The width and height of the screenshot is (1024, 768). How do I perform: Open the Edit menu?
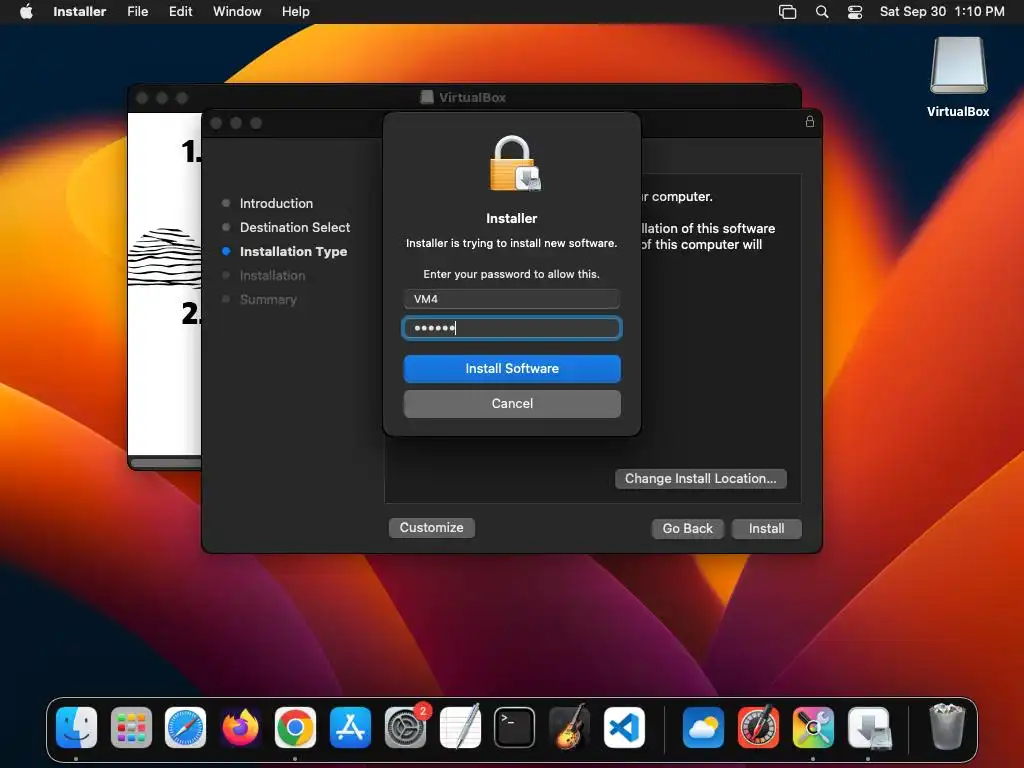pos(180,11)
